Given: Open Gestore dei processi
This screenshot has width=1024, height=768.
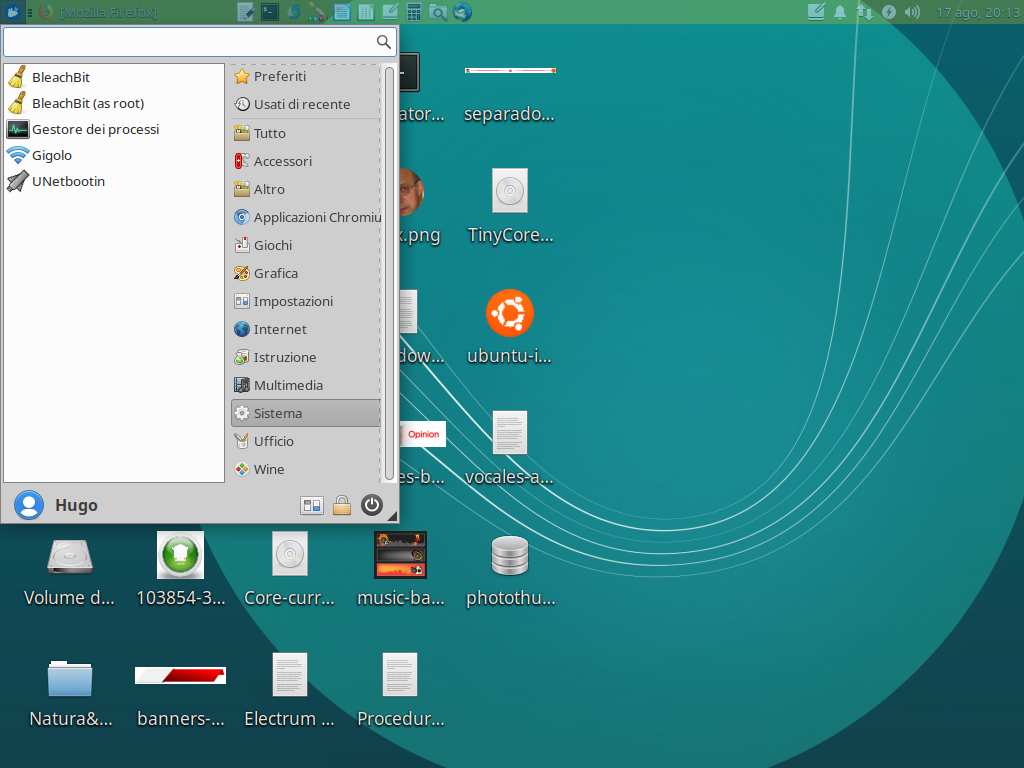Looking at the screenshot, I should pos(114,129).
